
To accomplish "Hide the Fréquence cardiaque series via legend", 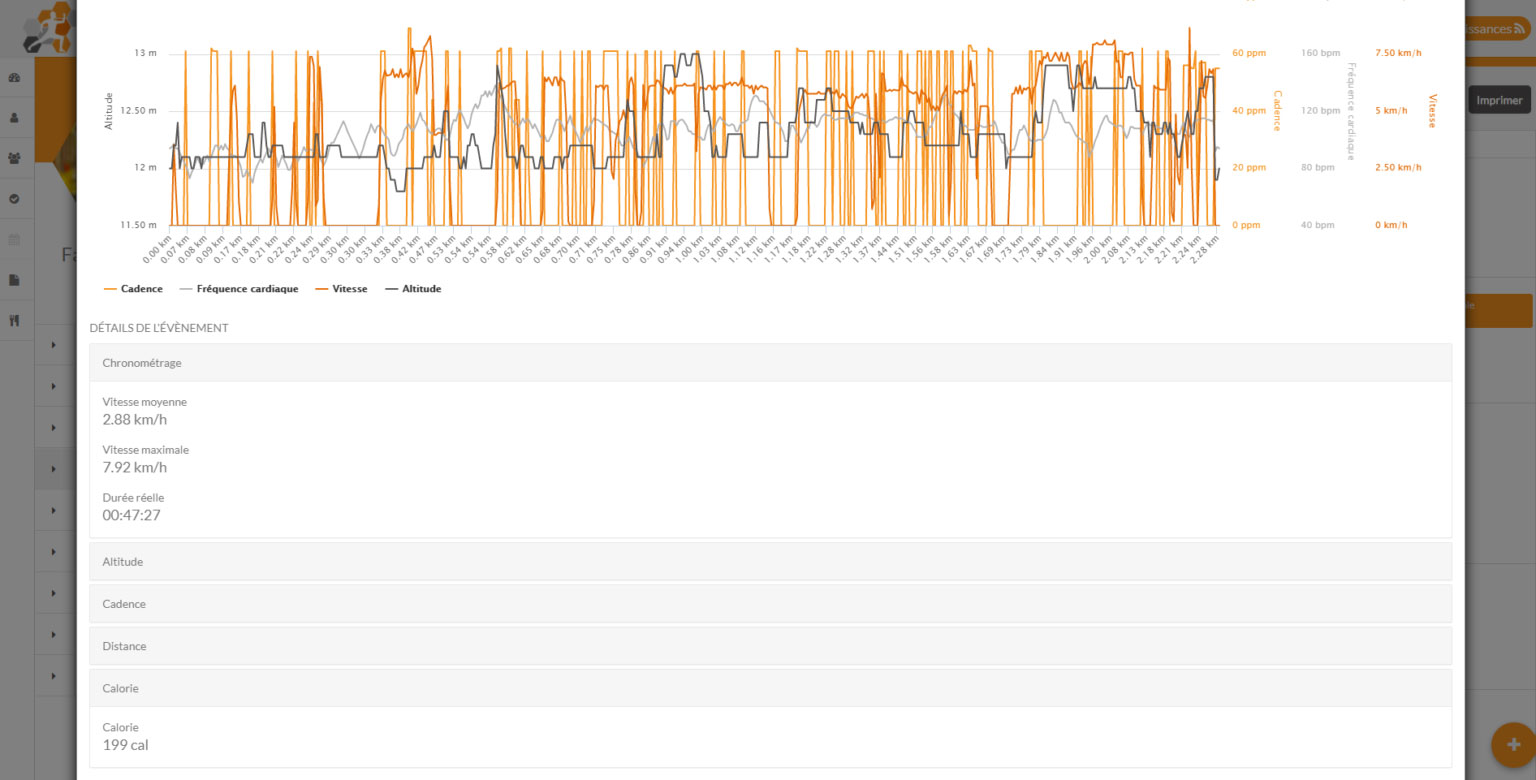I will click(240, 289).
